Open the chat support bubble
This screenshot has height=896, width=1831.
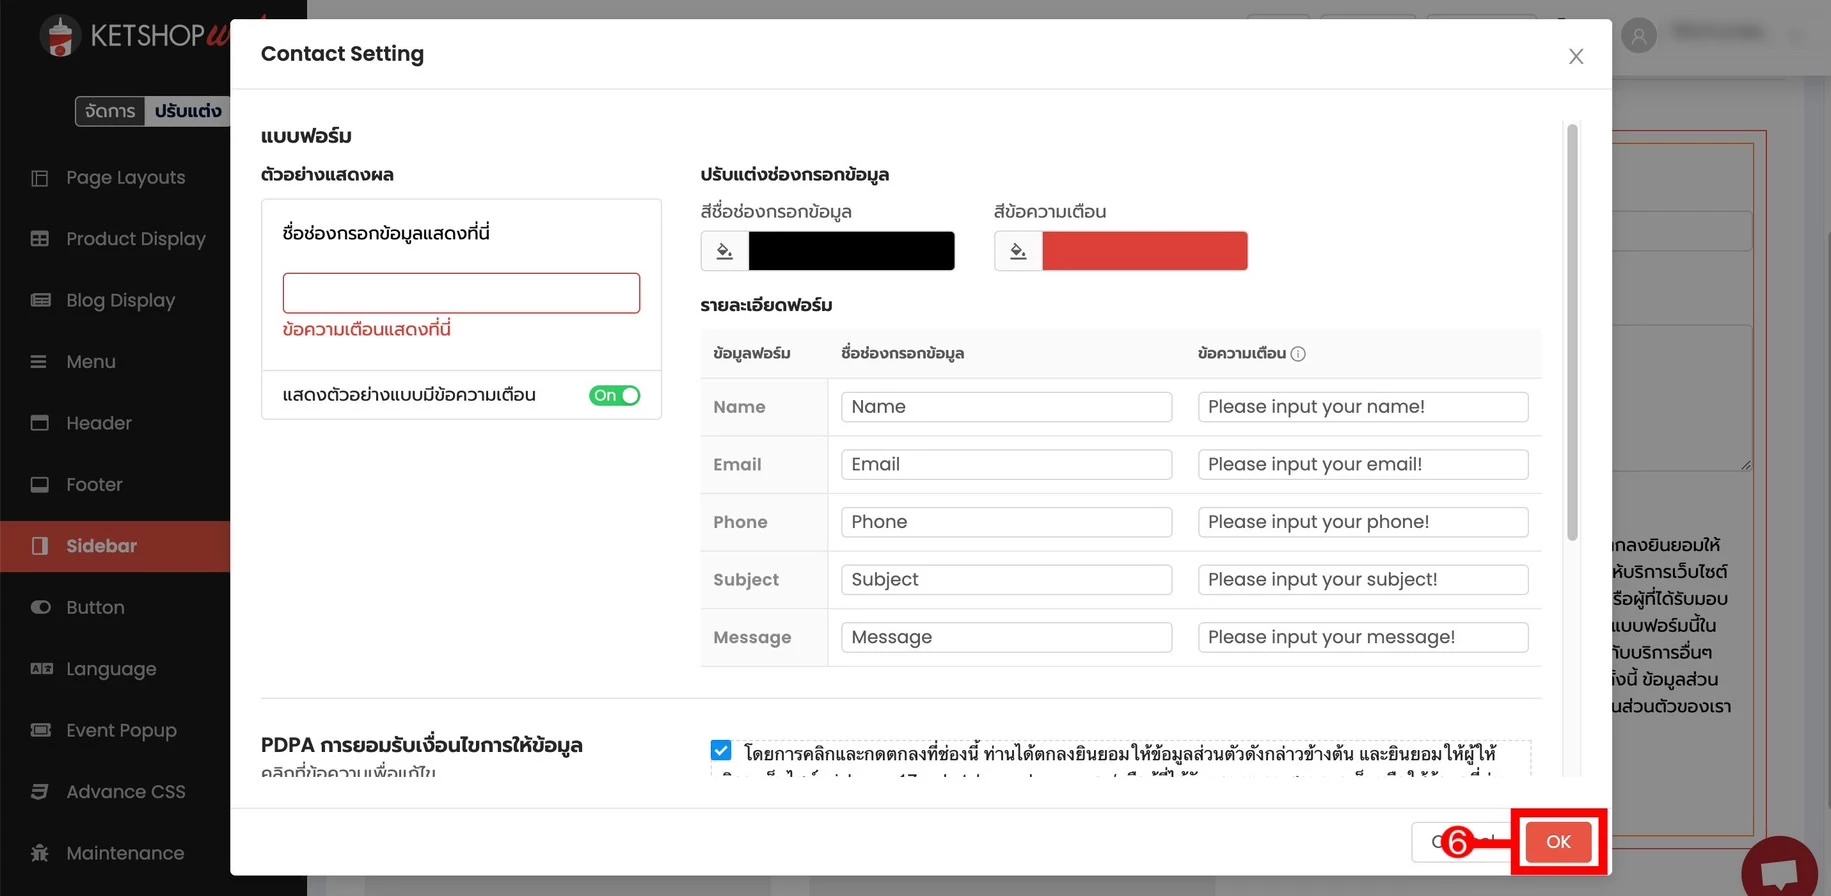tap(1779, 871)
